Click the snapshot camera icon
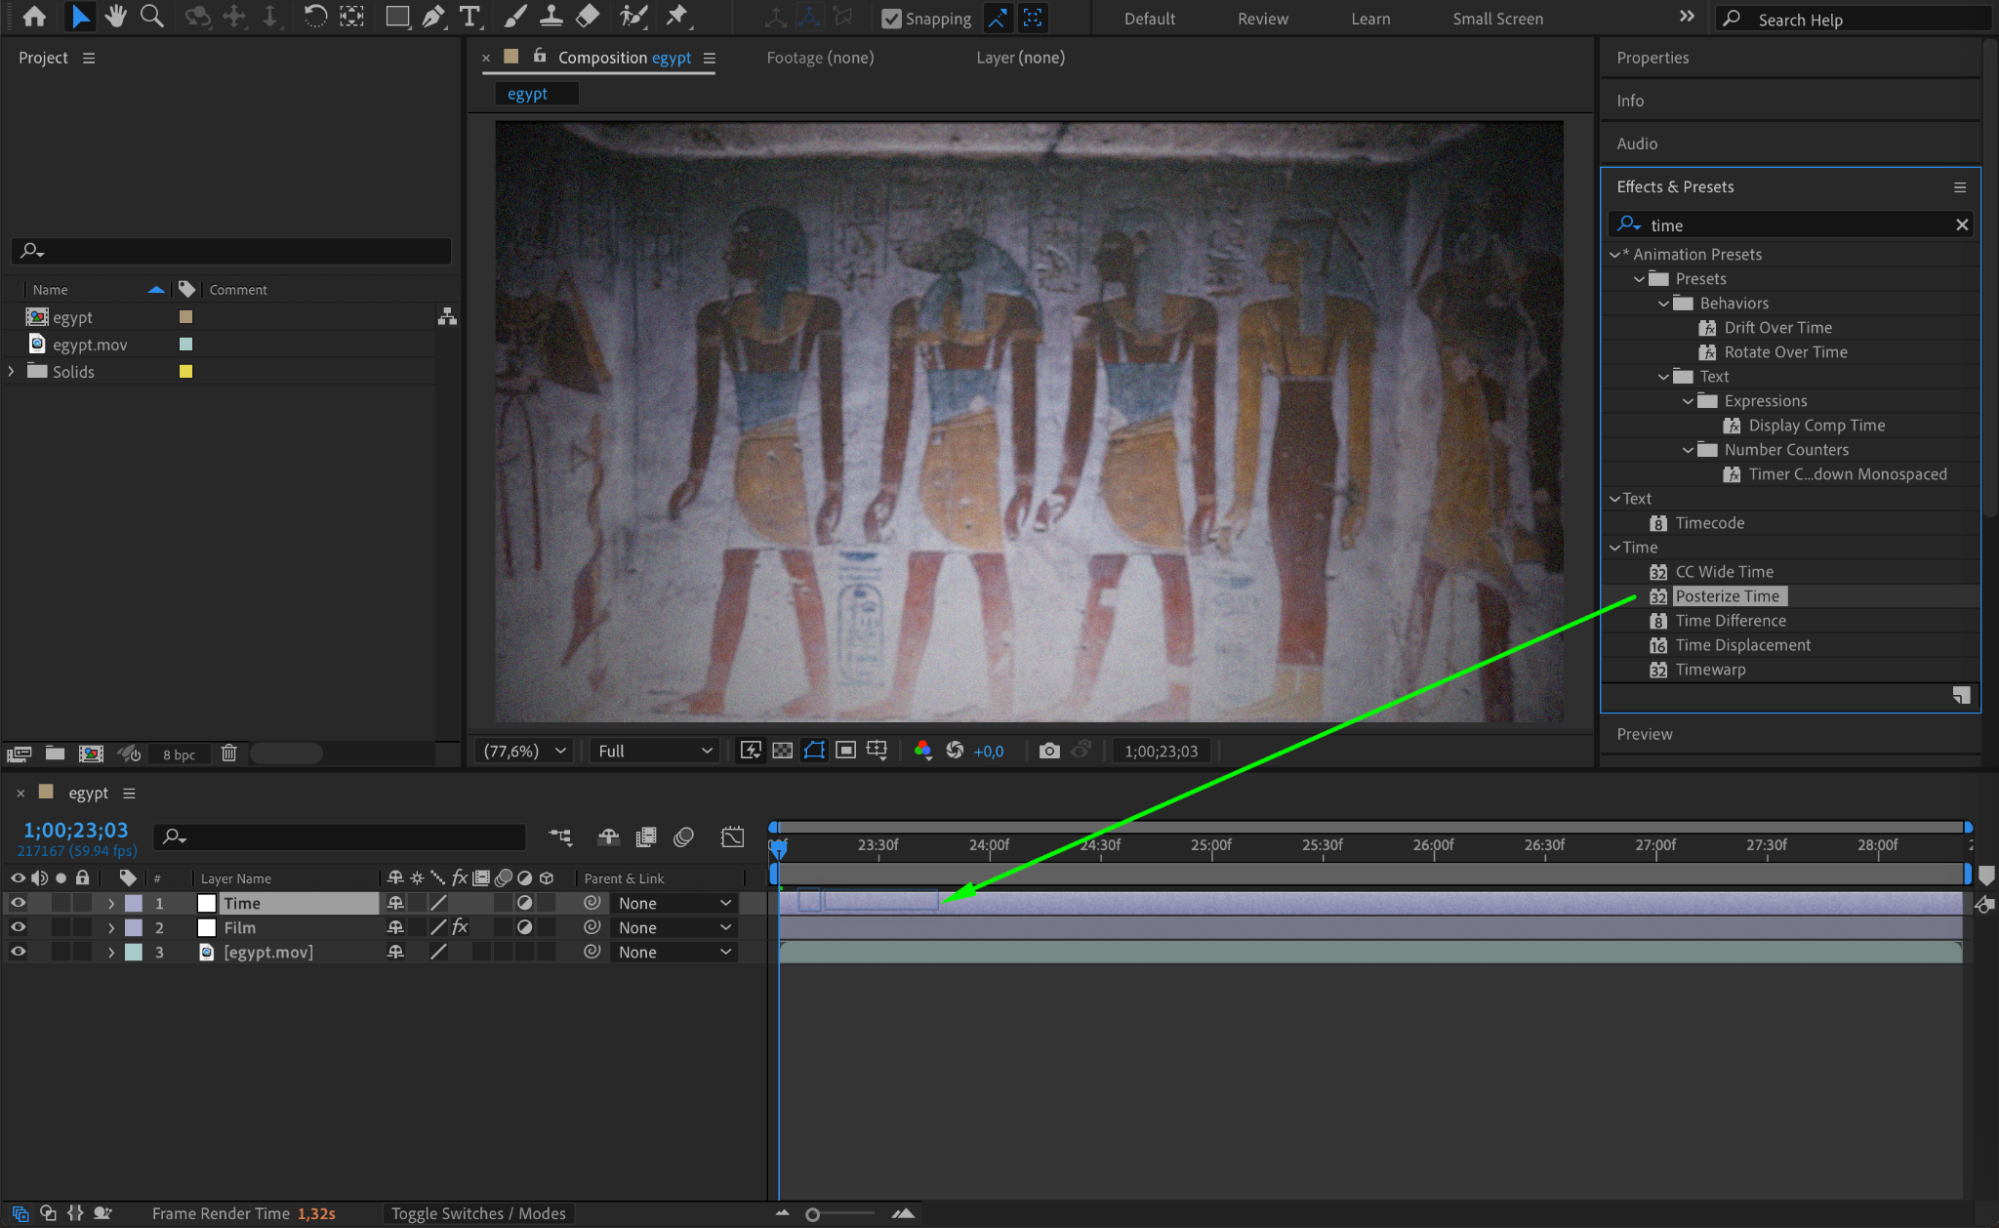 point(1049,750)
